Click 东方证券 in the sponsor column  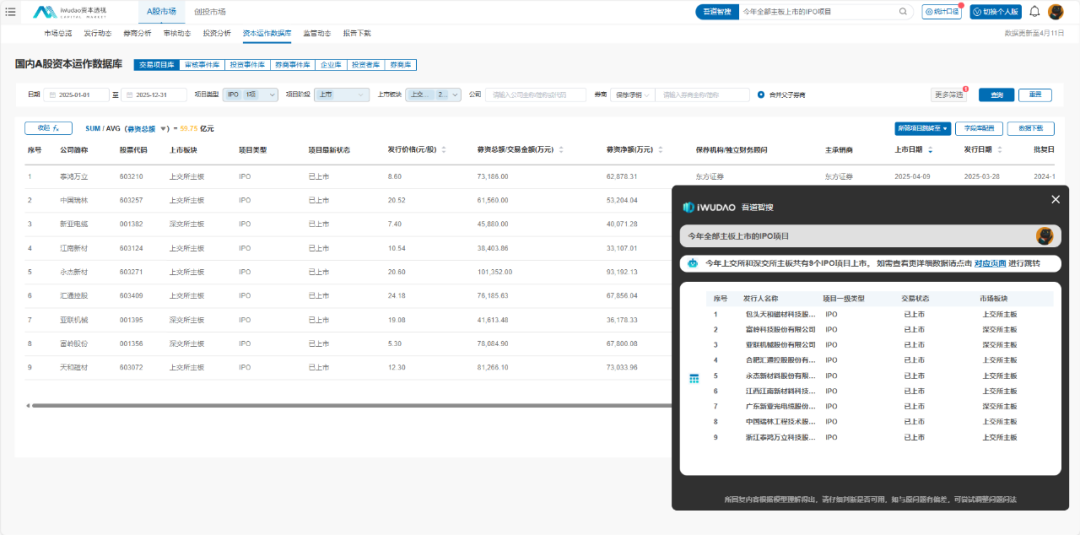[710, 176]
